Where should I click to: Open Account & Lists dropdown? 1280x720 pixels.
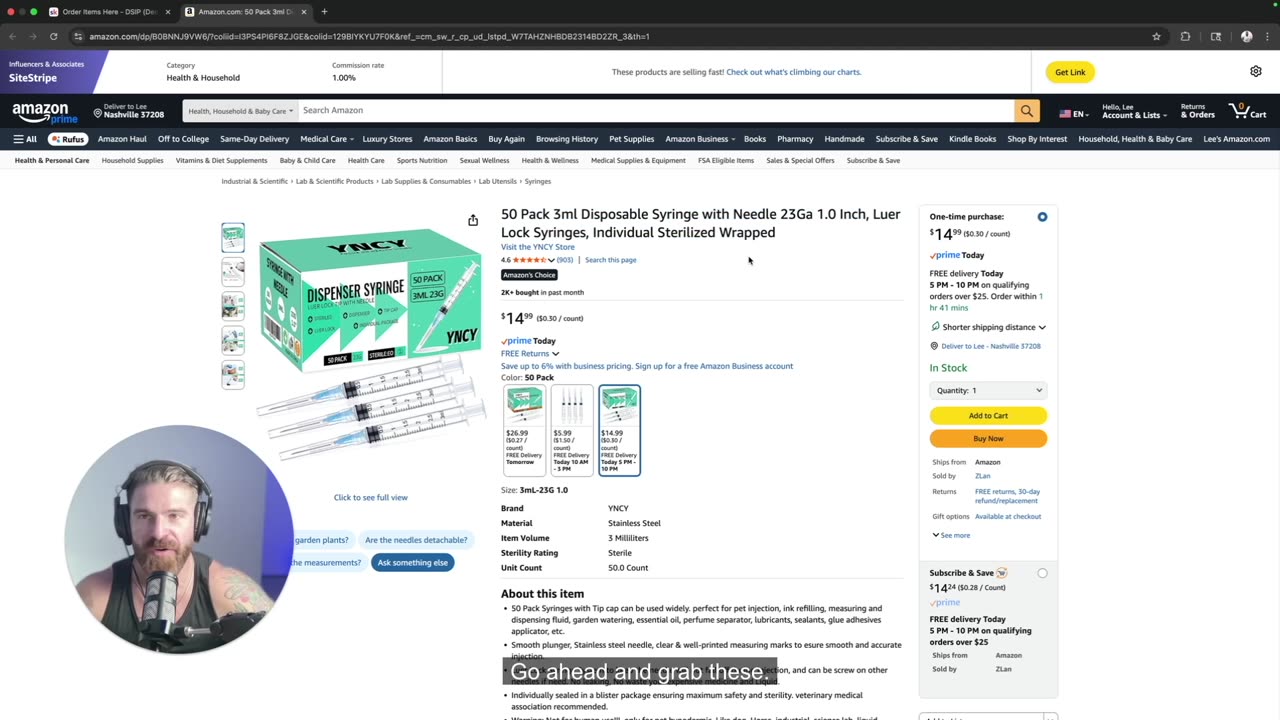[1134, 111]
